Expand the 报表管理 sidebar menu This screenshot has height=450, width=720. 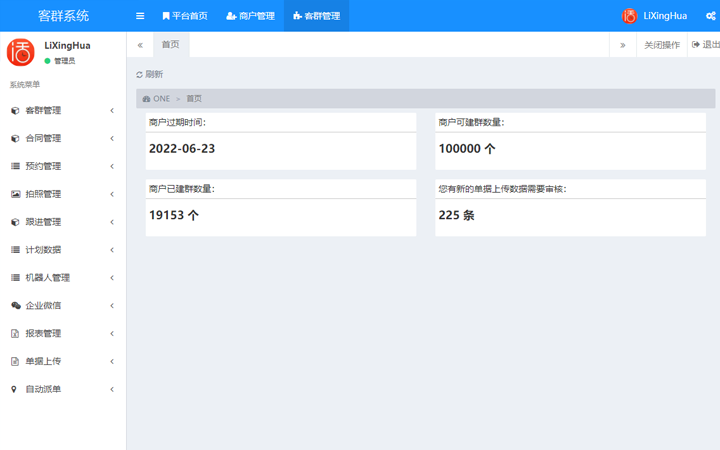(x=62, y=334)
